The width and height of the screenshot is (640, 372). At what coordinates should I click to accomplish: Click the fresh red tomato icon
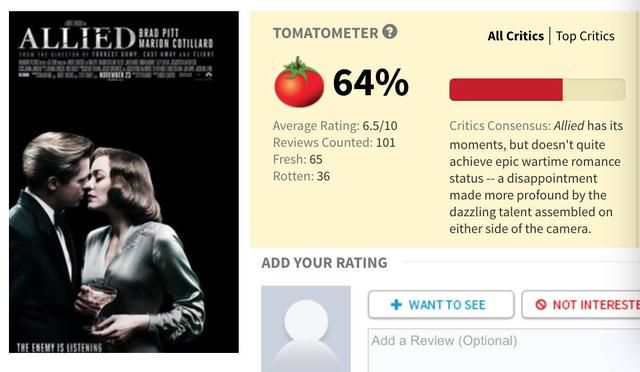tap(299, 82)
